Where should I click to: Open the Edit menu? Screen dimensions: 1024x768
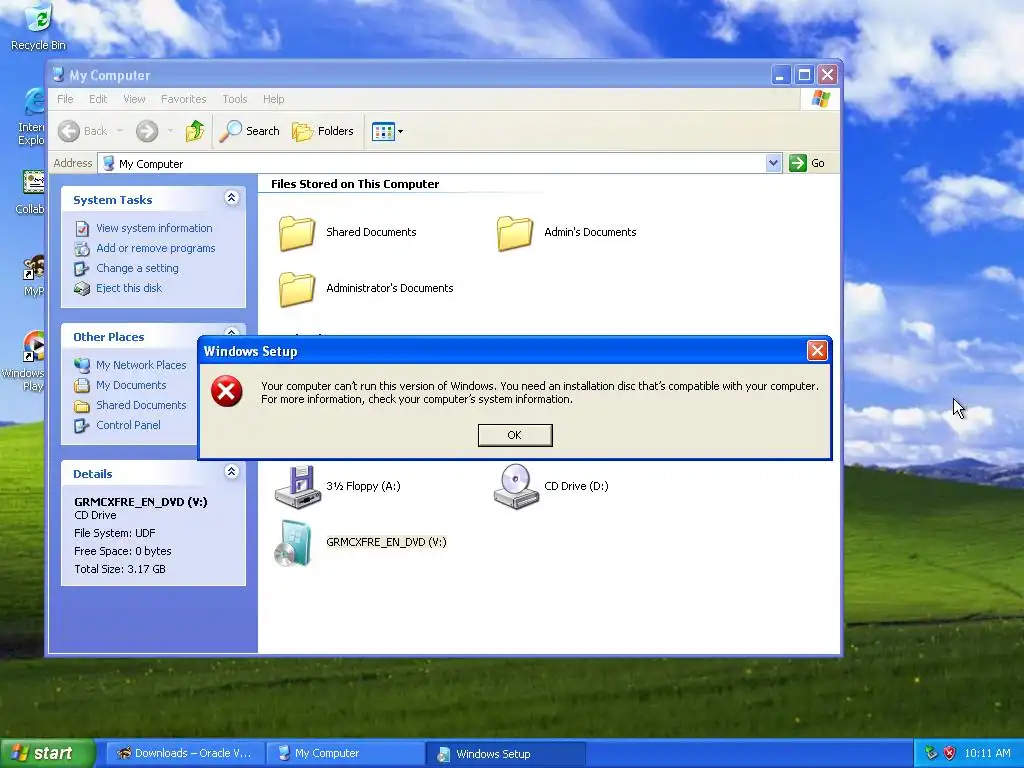(98, 99)
